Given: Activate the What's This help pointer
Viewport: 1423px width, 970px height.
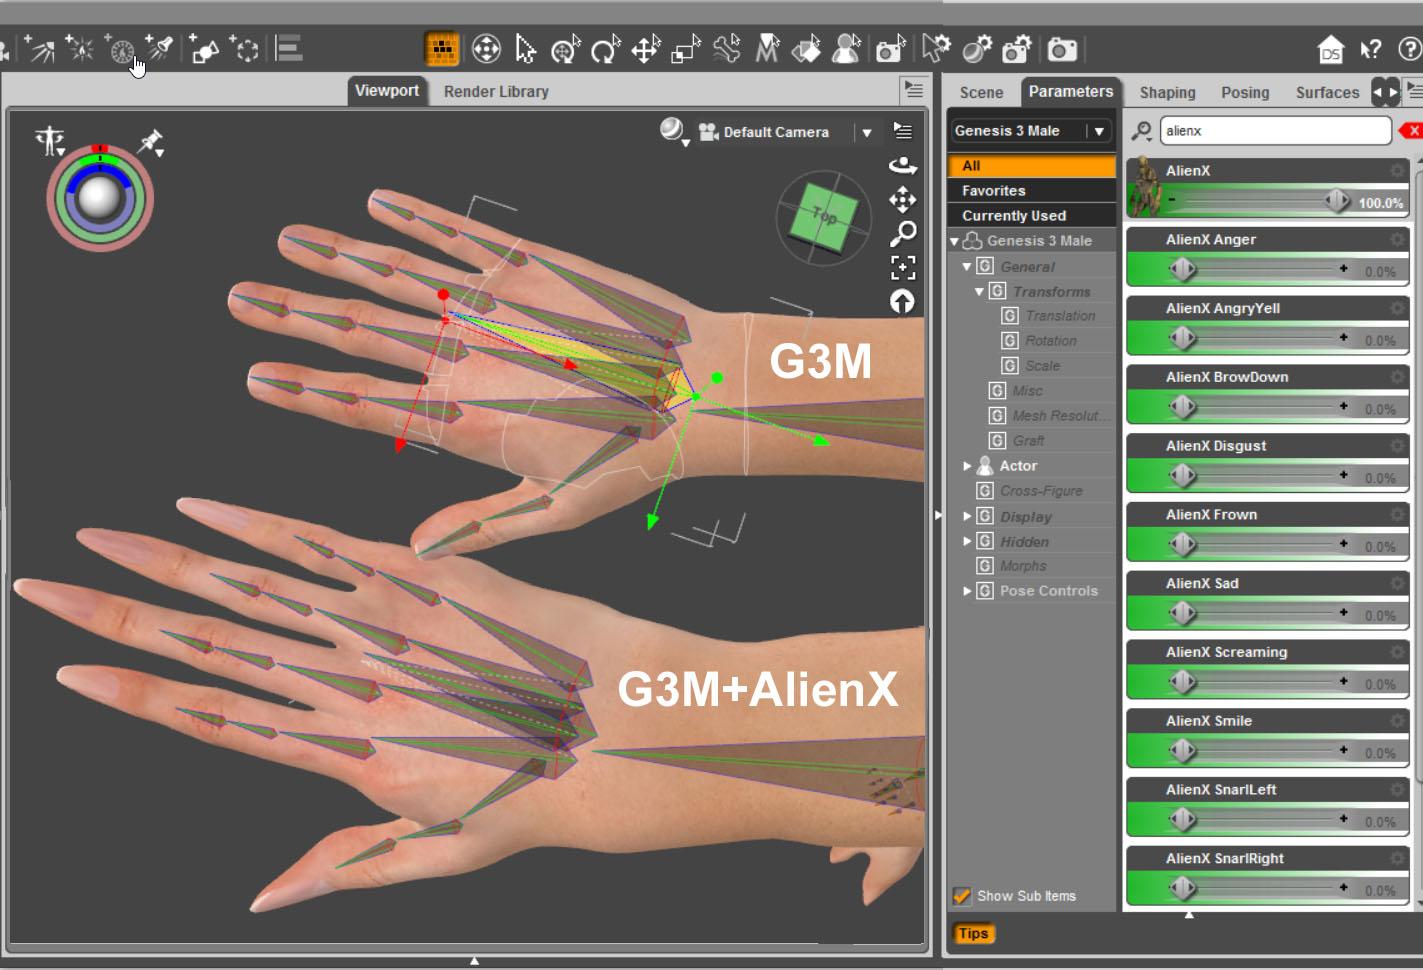Looking at the screenshot, I should 1370,49.
